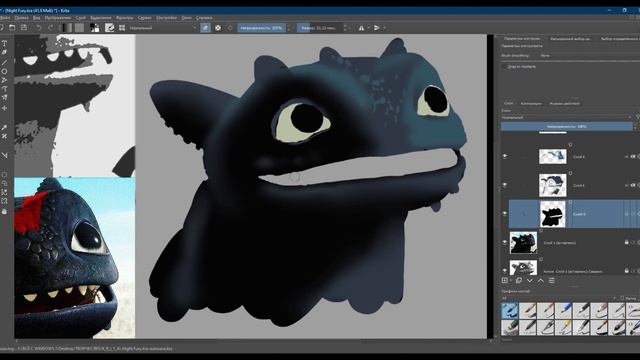This screenshot has height=360, width=640.
Task: Switch to the Слои tab
Action: (509, 103)
